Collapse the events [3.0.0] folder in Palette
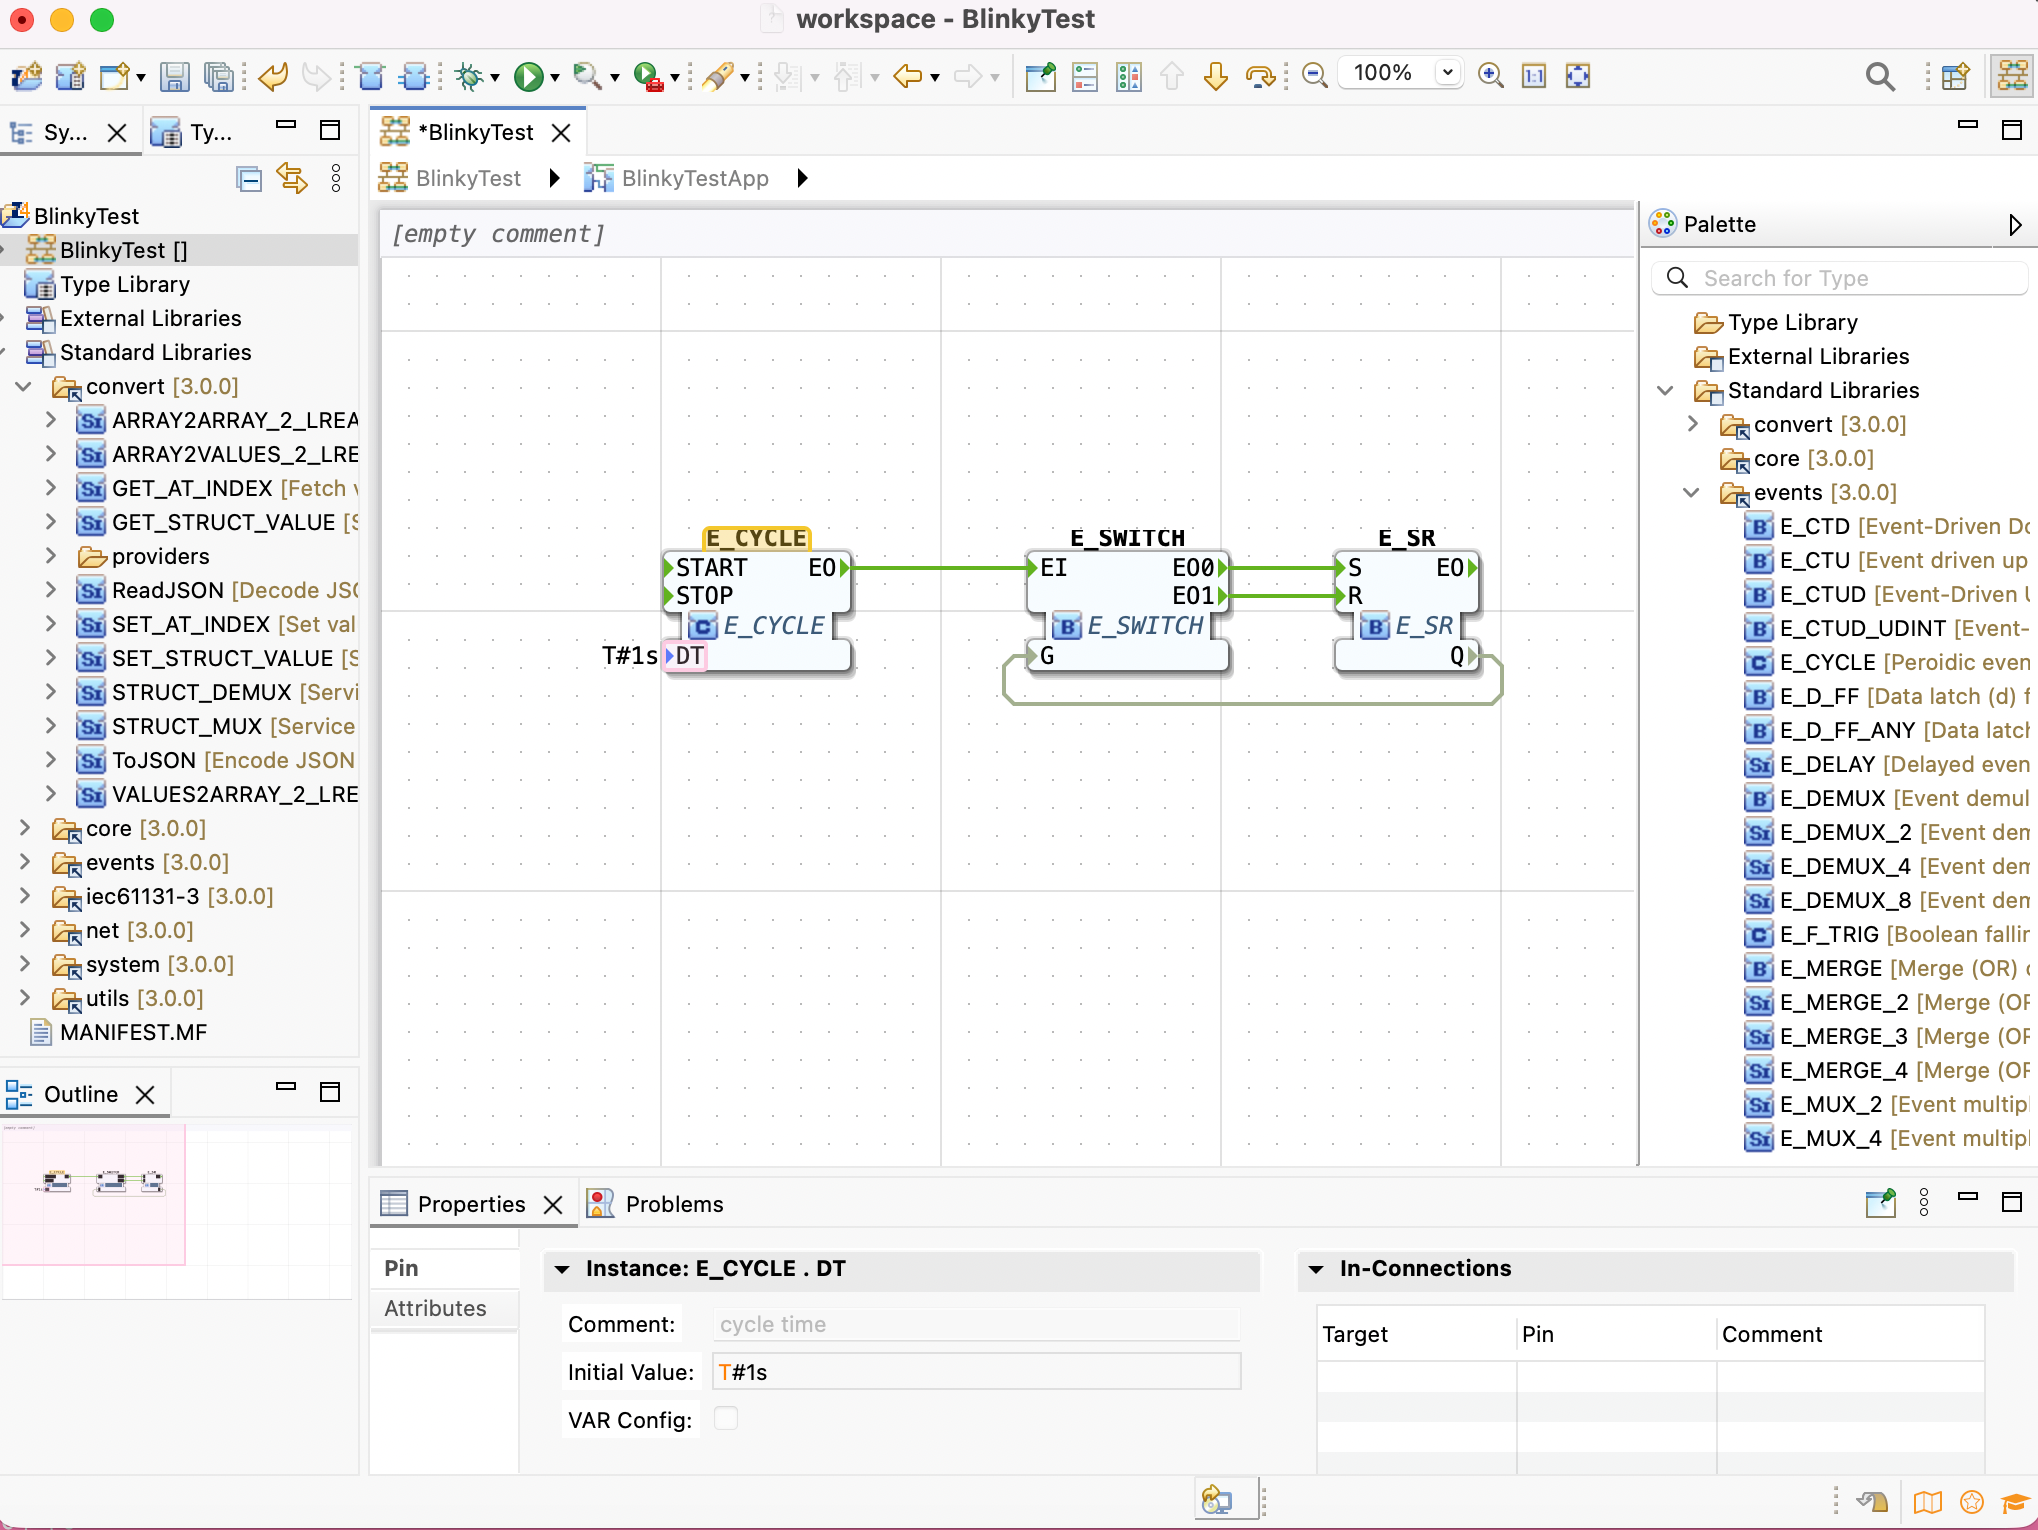Viewport: 2038px width, 1530px height. click(1691, 492)
